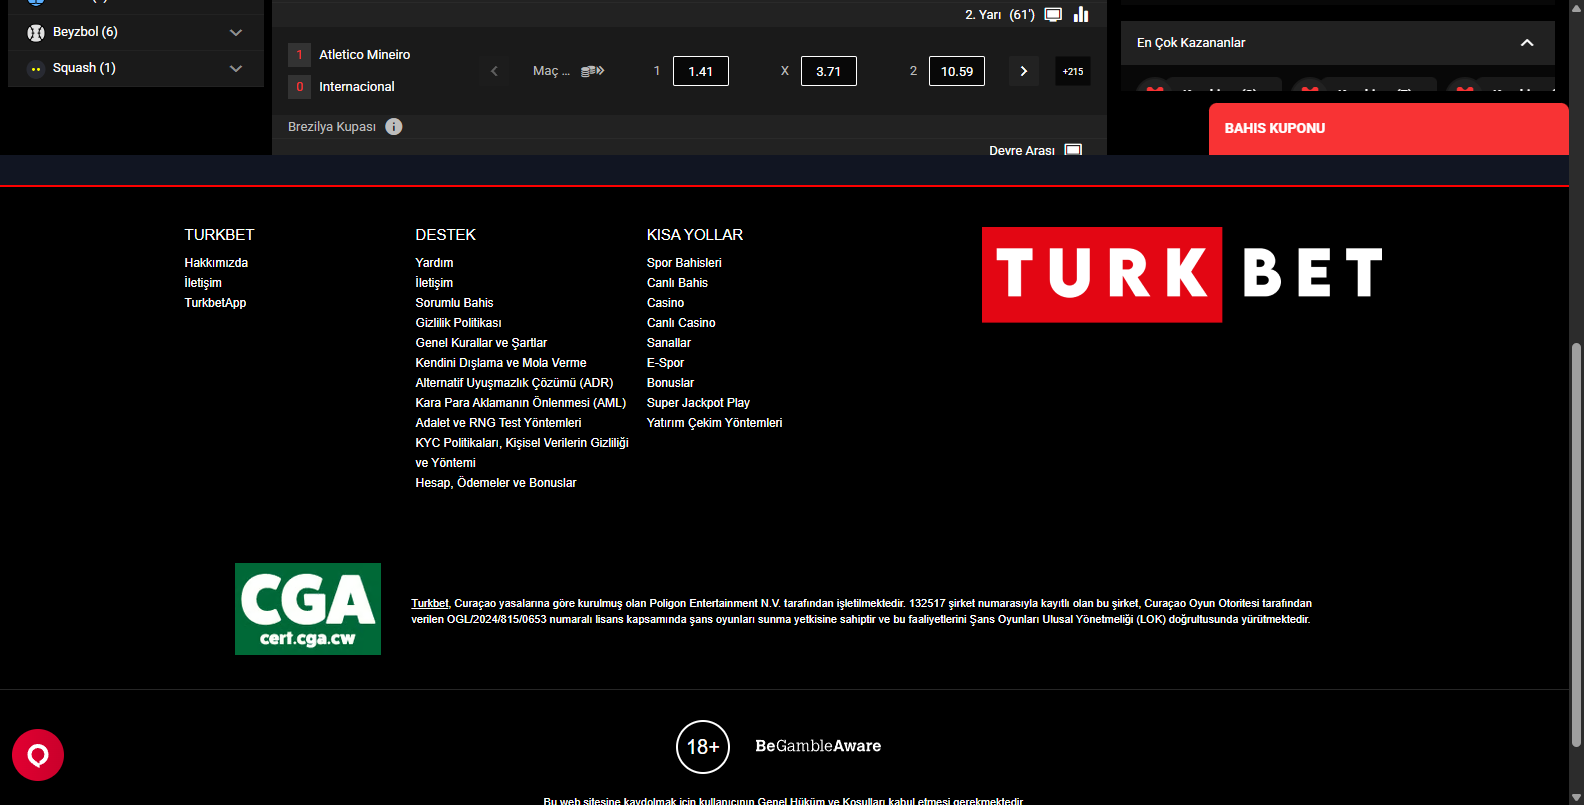Open Kendini Dışlama ve Mola Verme
The image size is (1584, 805).
[x=501, y=363]
